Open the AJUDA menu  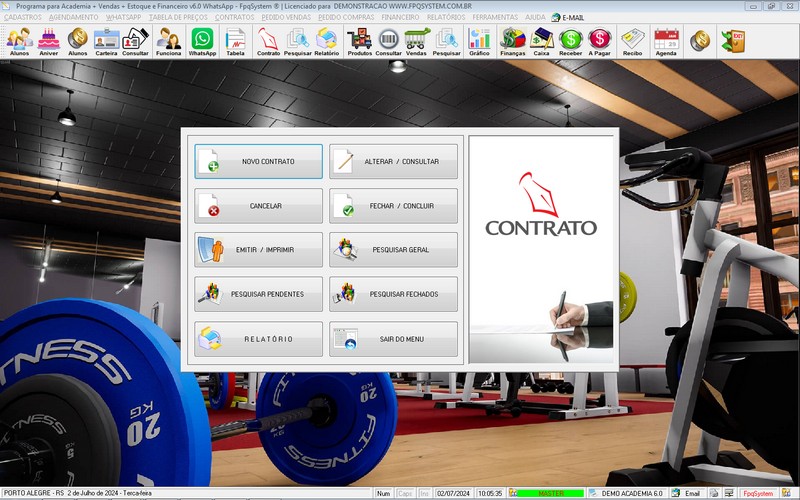click(535, 17)
